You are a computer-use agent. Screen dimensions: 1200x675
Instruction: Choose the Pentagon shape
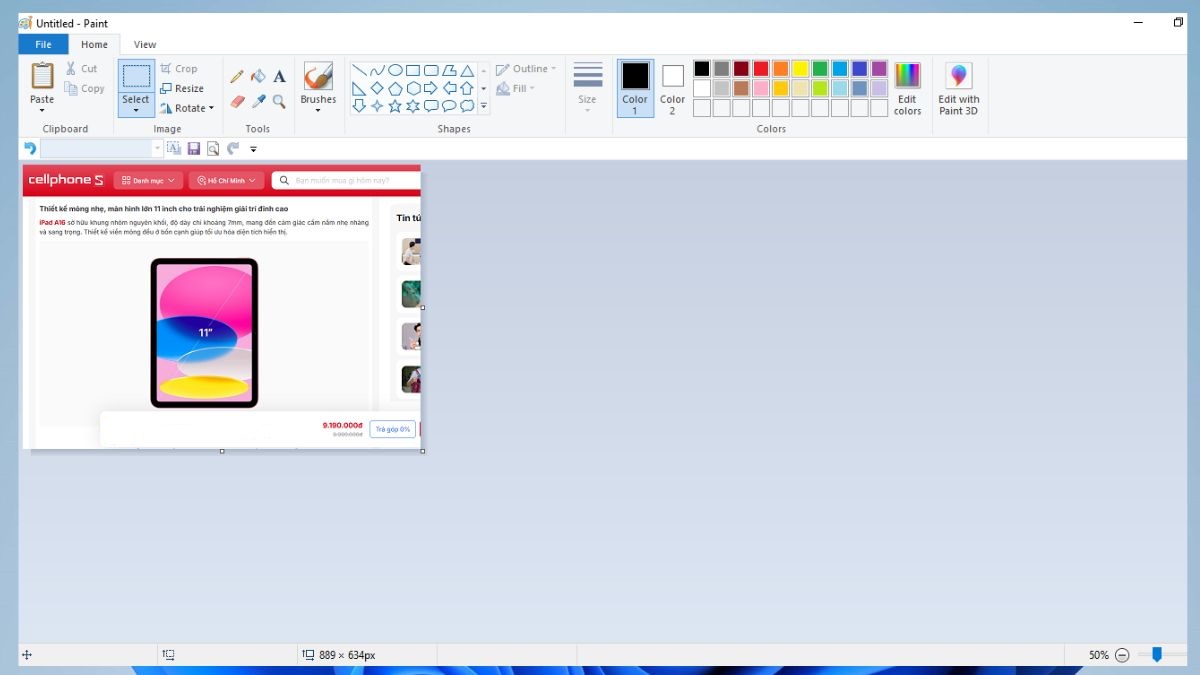pos(395,88)
